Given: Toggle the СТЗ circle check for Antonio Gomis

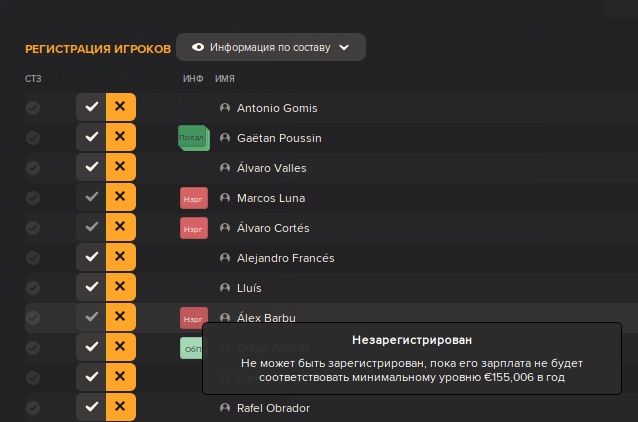Looking at the screenshot, I should pyautogui.click(x=33, y=107).
